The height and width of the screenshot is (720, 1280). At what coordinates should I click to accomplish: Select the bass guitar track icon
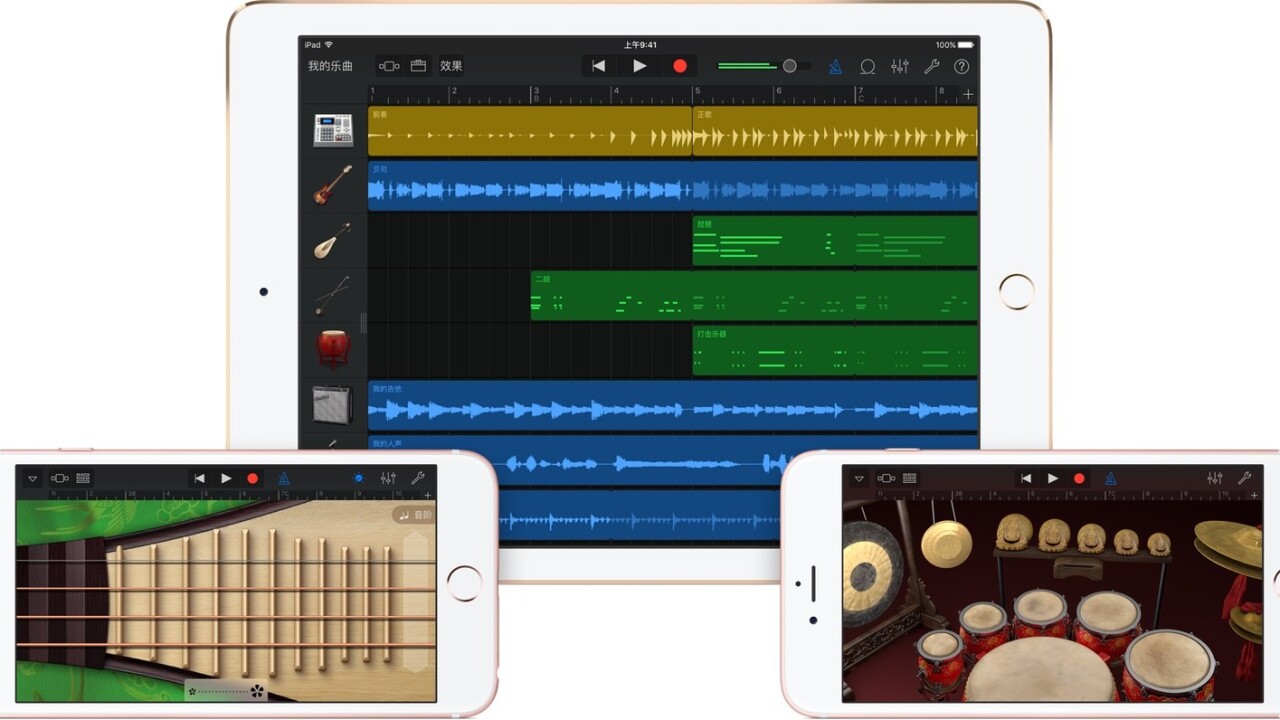333,186
